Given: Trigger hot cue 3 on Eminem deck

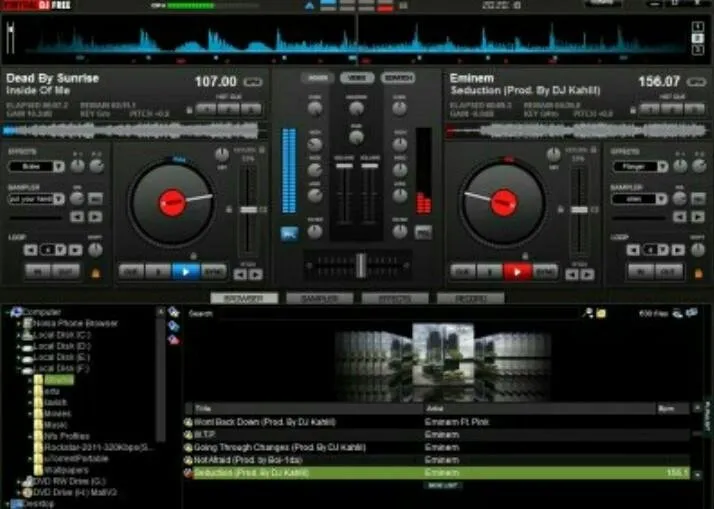Looking at the screenshot, I should [694, 109].
